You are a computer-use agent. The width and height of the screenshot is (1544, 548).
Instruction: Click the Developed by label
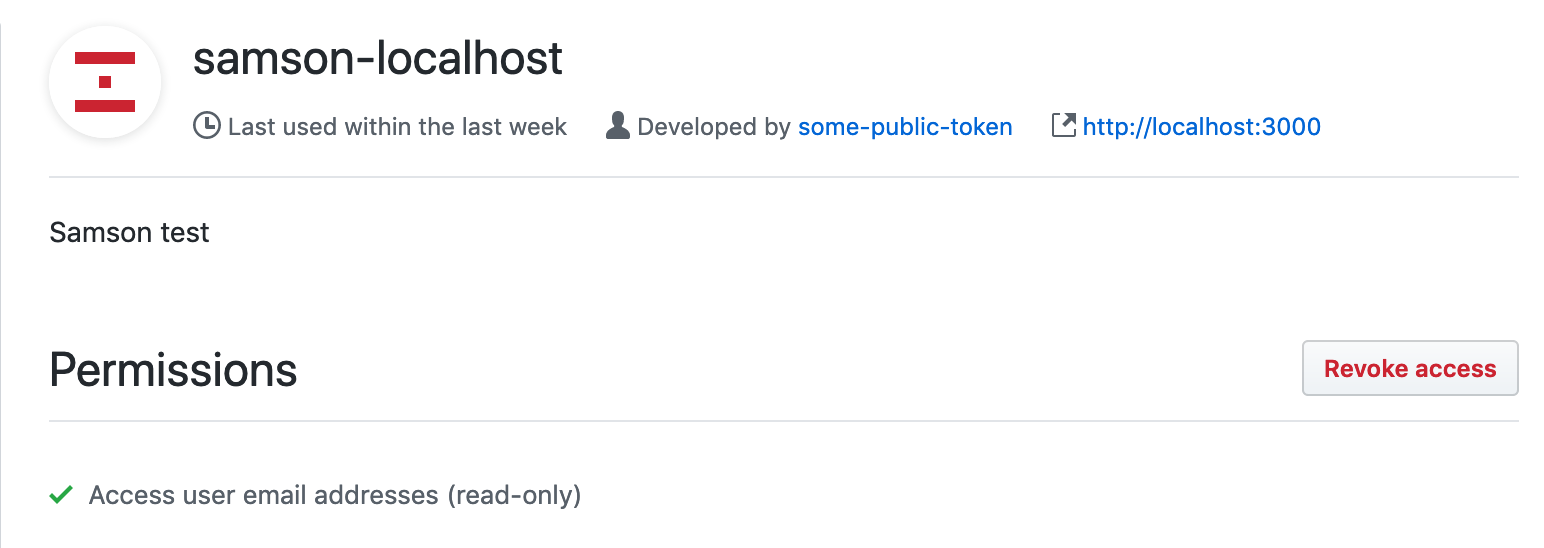(x=714, y=127)
